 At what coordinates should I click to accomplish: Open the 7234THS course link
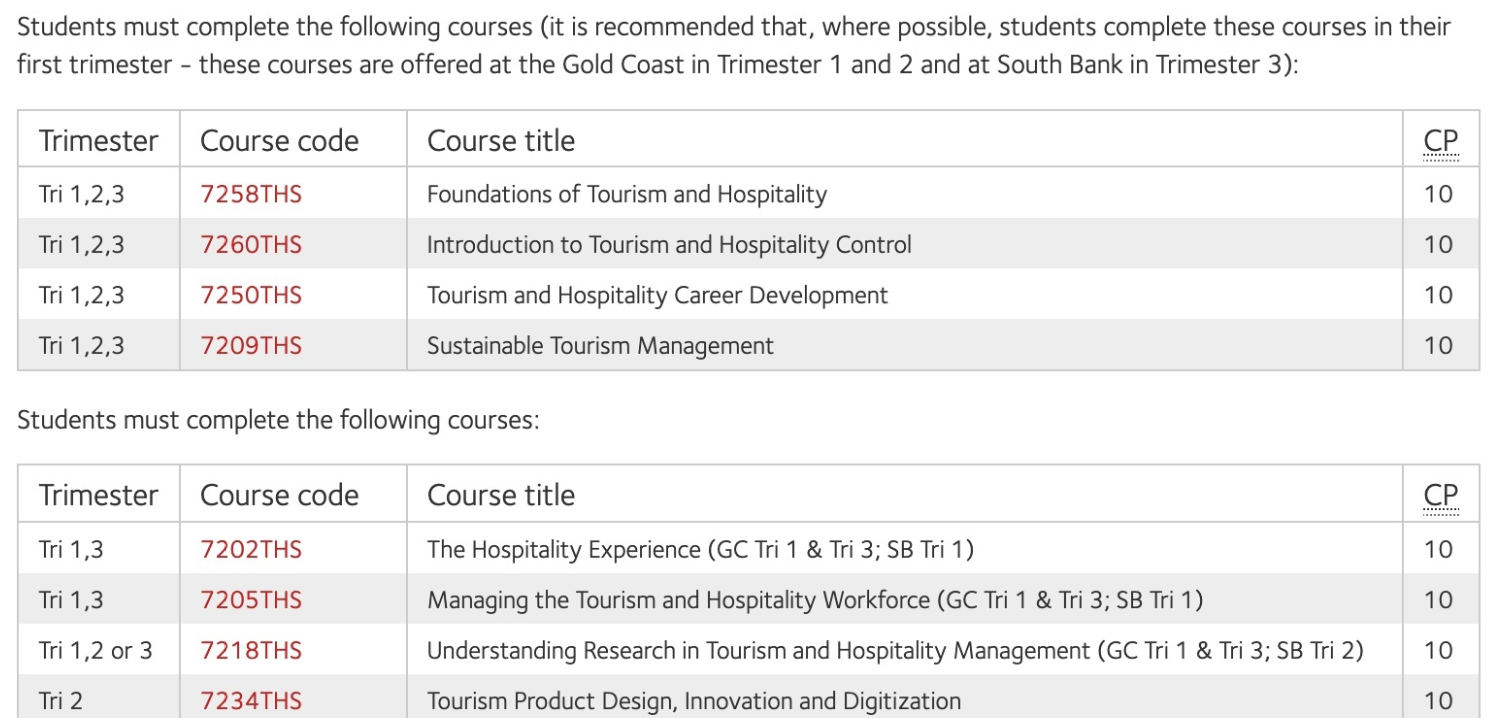pyautogui.click(x=251, y=701)
